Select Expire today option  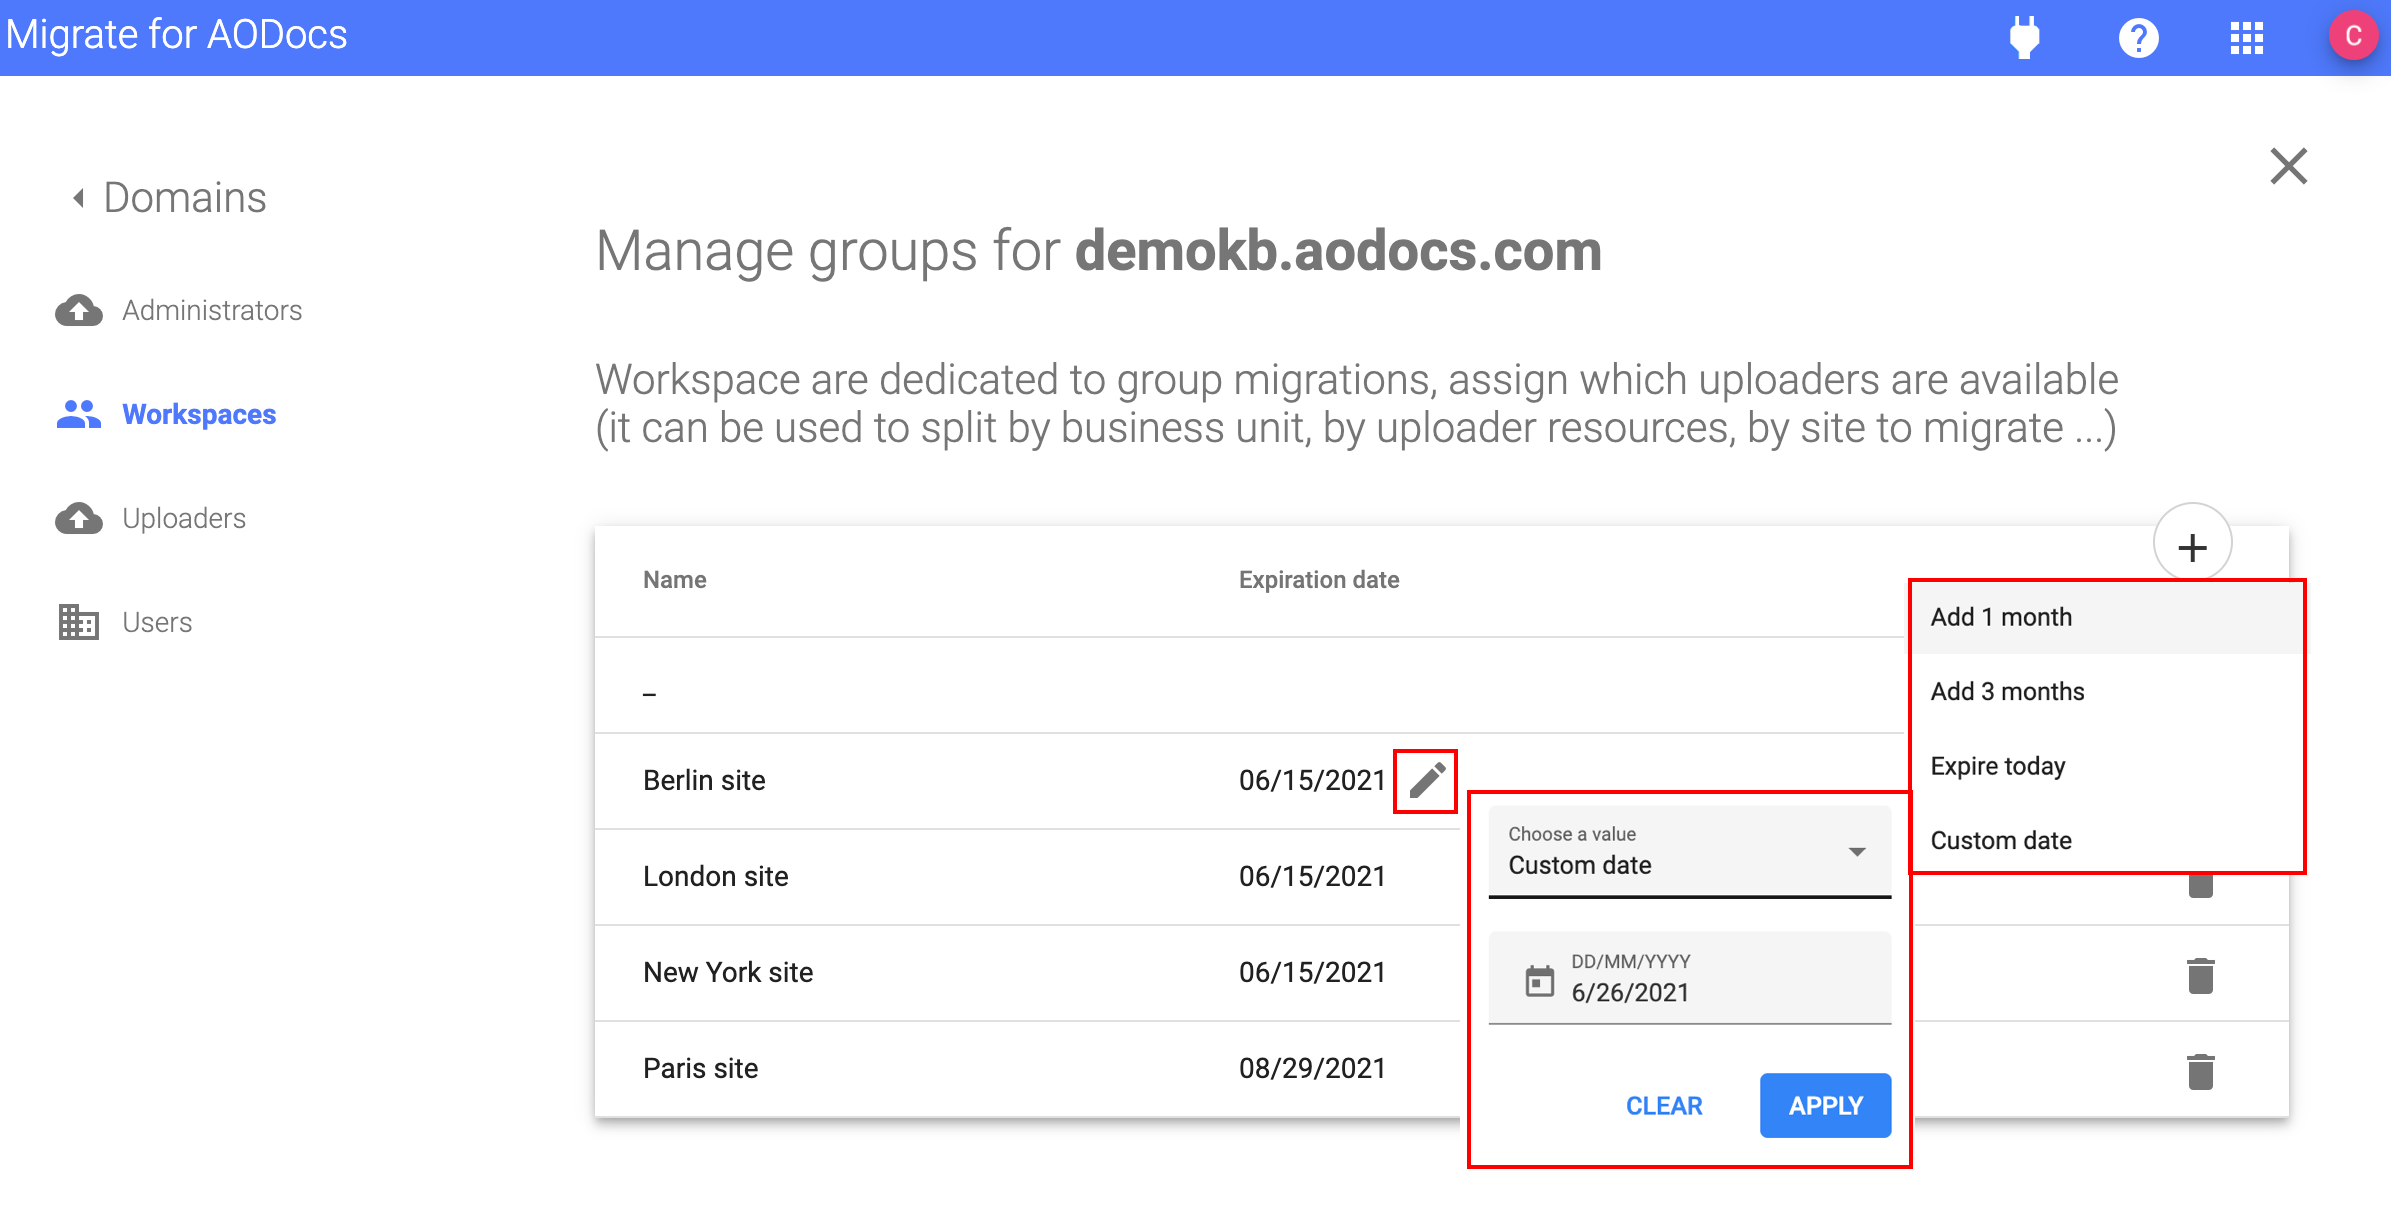[x=2108, y=767]
